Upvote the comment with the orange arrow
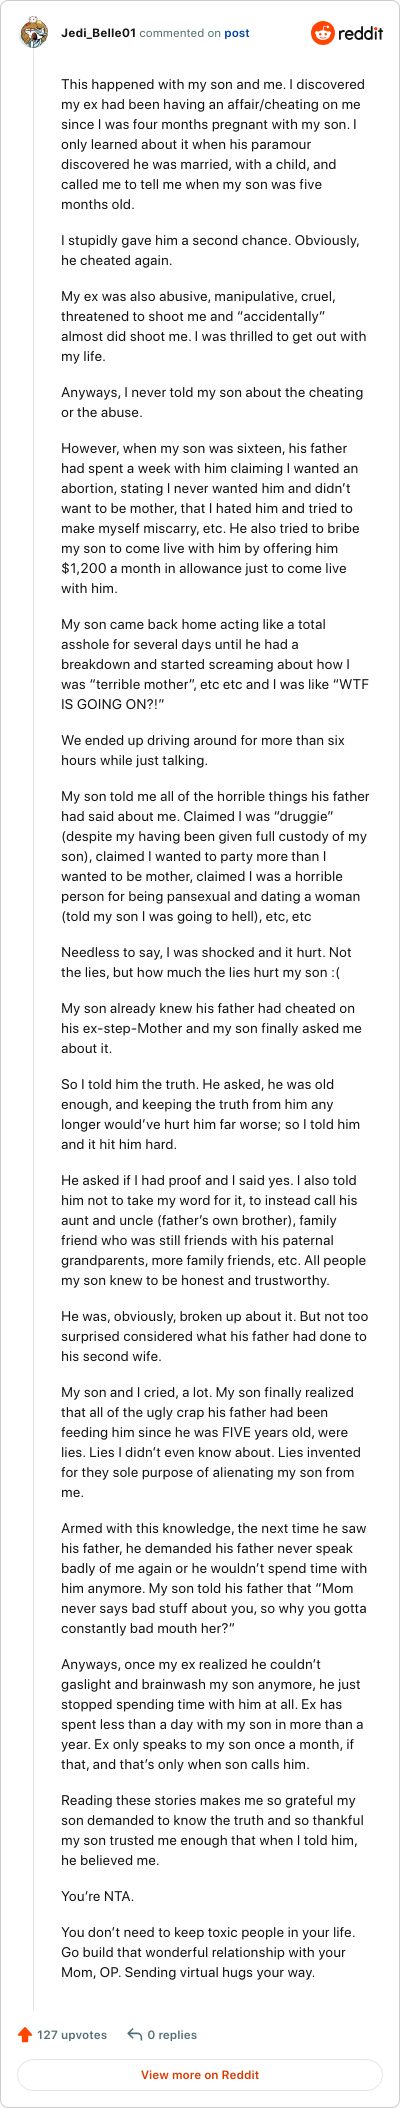Viewport: 400px width, 2108px height. pyautogui.click(x=25, y=2034)
